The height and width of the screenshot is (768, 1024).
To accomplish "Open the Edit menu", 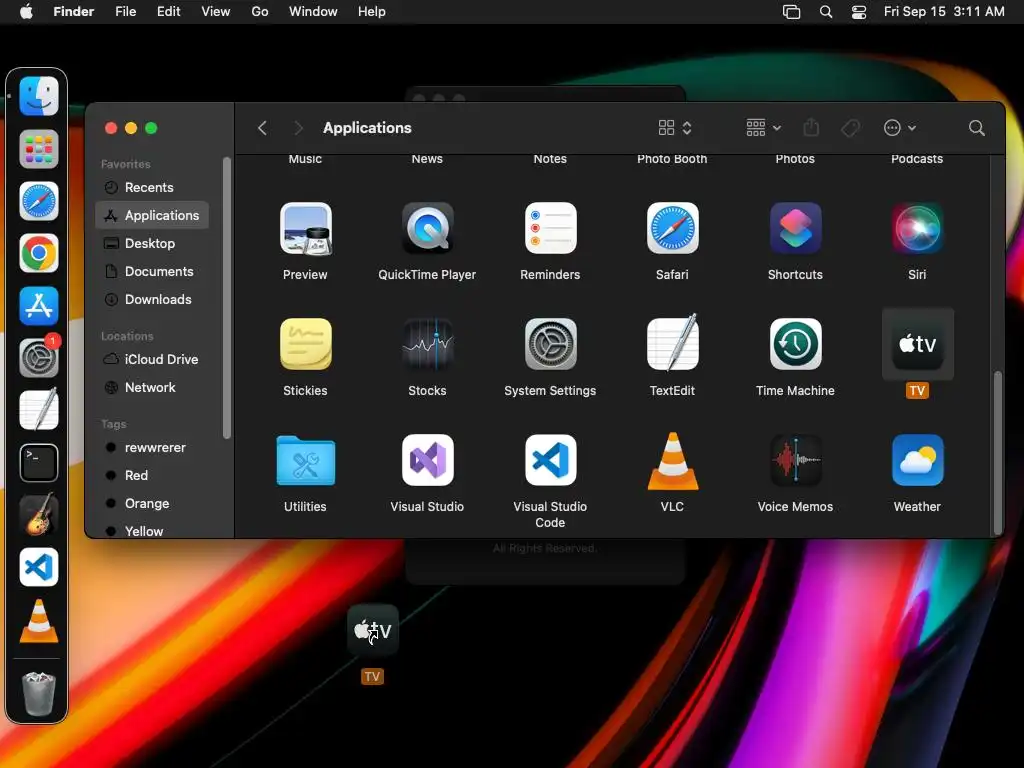I will (x=168, y=11).
